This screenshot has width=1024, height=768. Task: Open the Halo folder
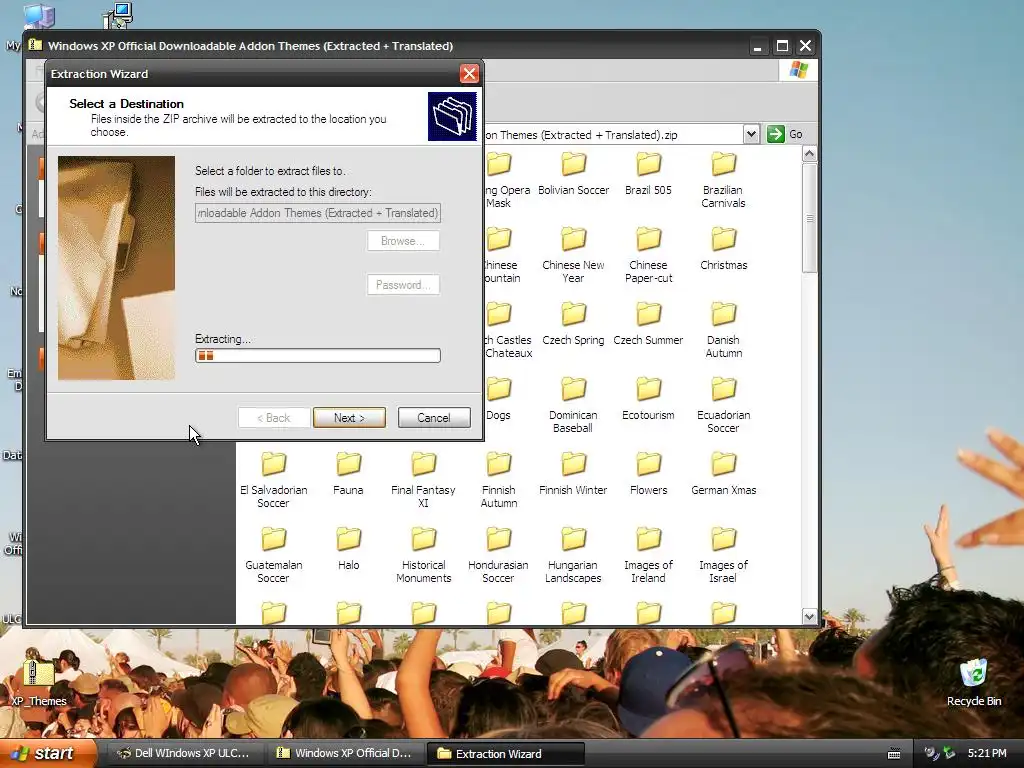click(348, 549)
